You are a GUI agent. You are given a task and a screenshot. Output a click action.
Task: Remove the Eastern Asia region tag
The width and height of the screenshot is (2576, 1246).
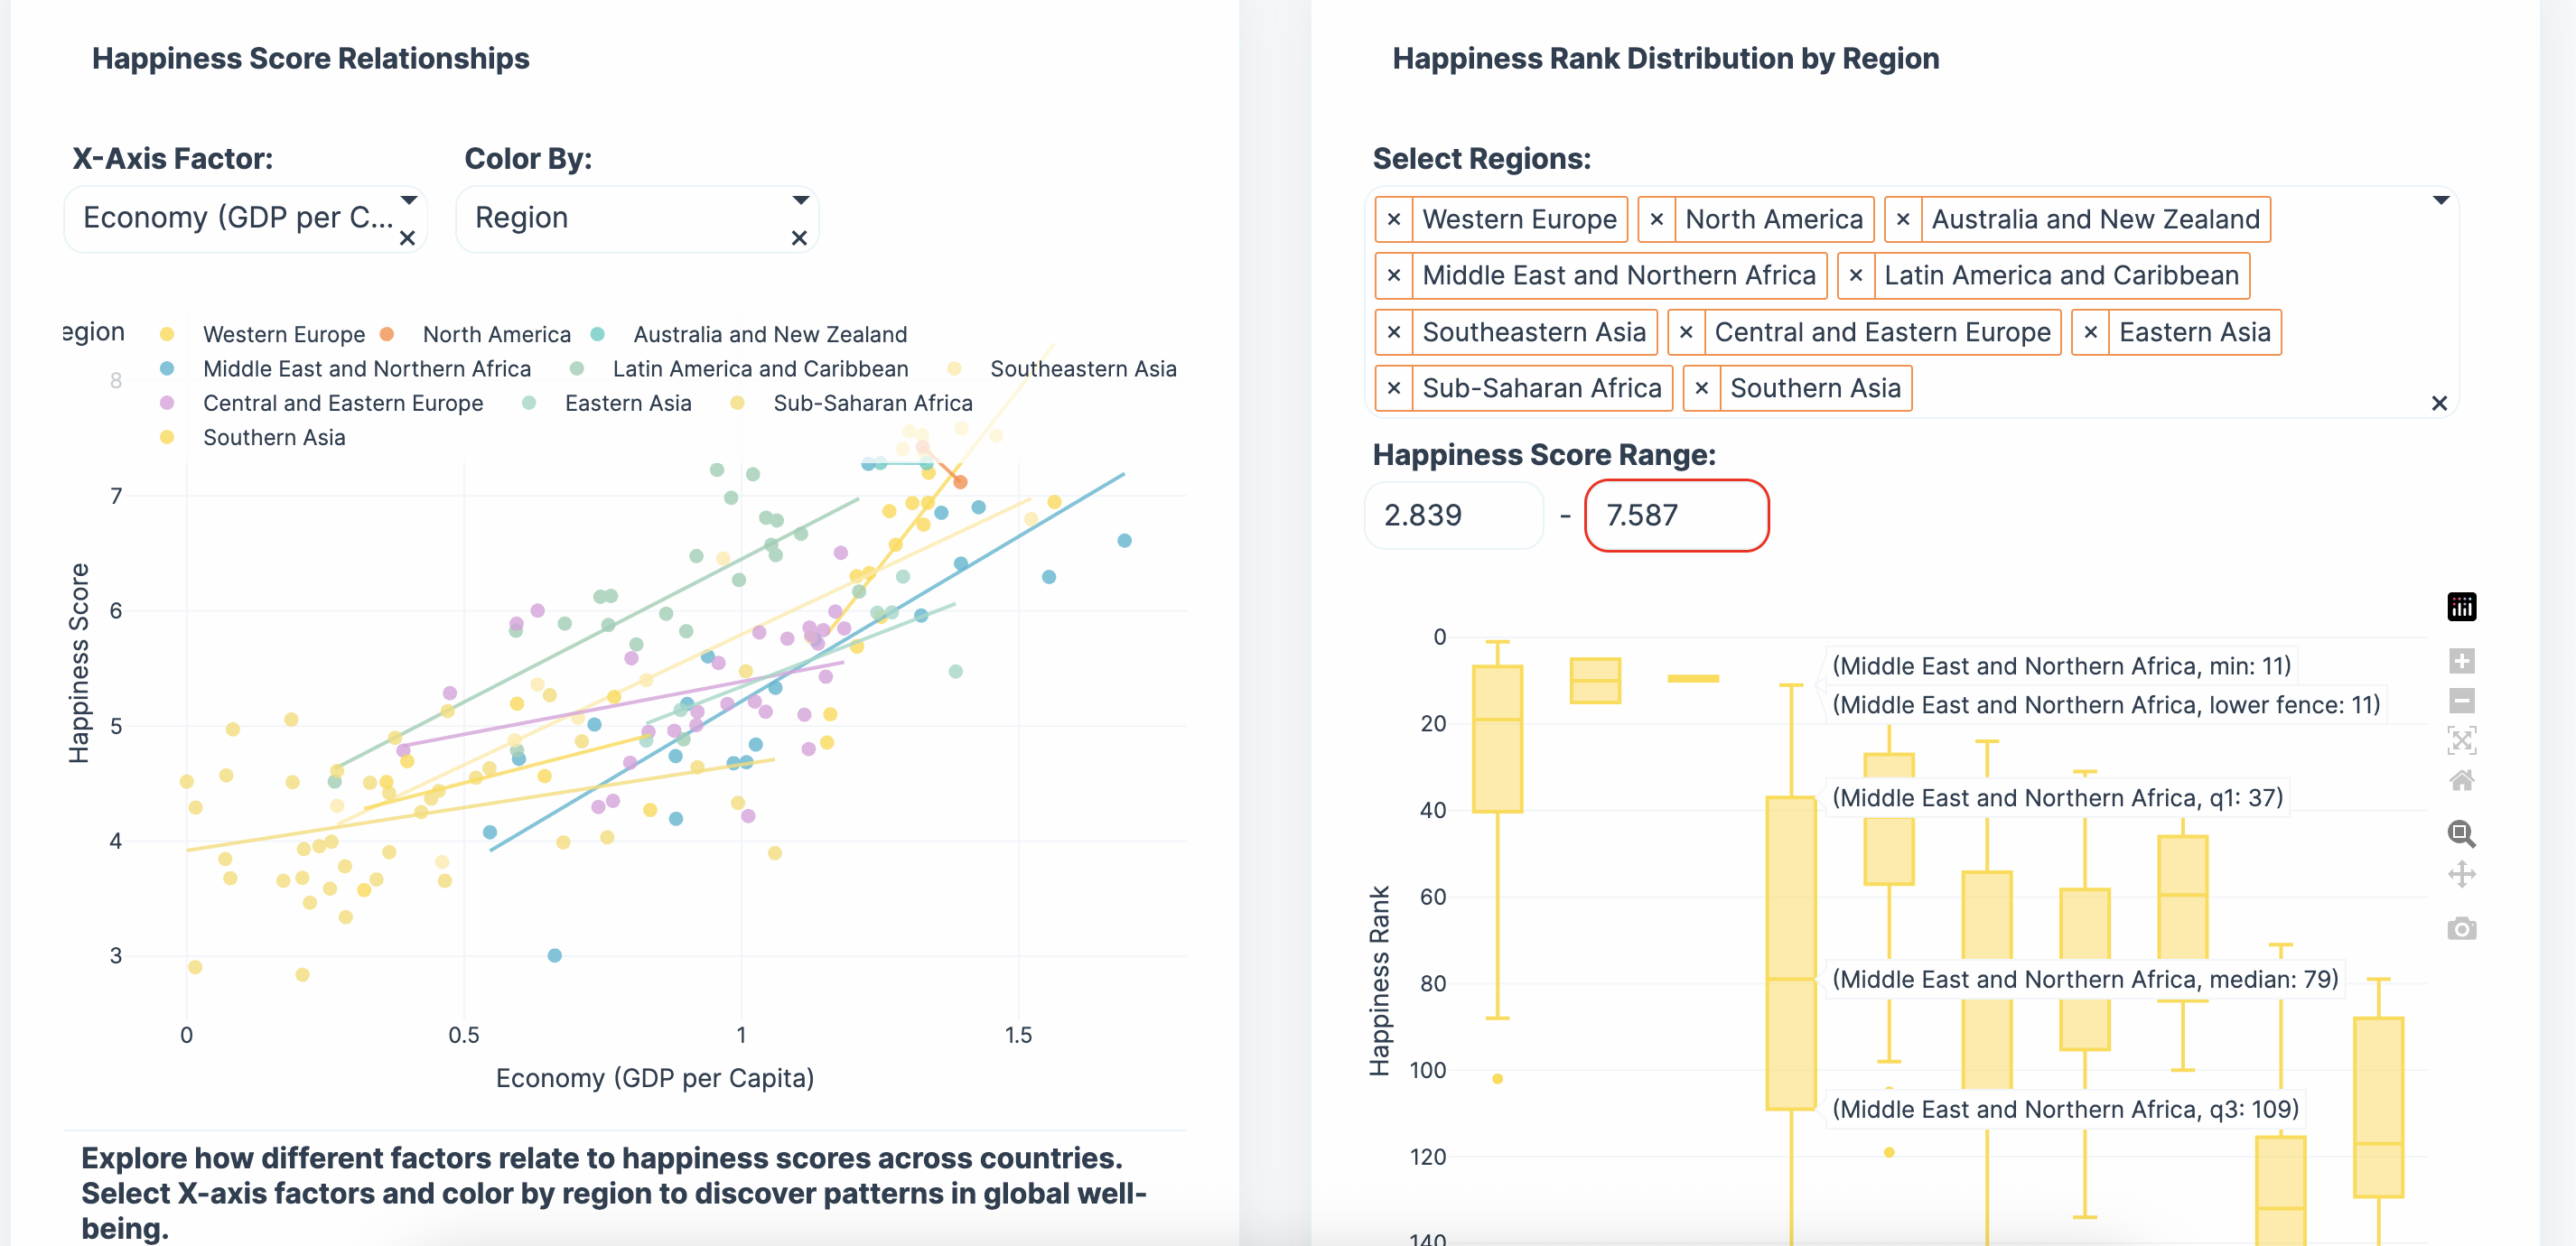point(2090,332)
